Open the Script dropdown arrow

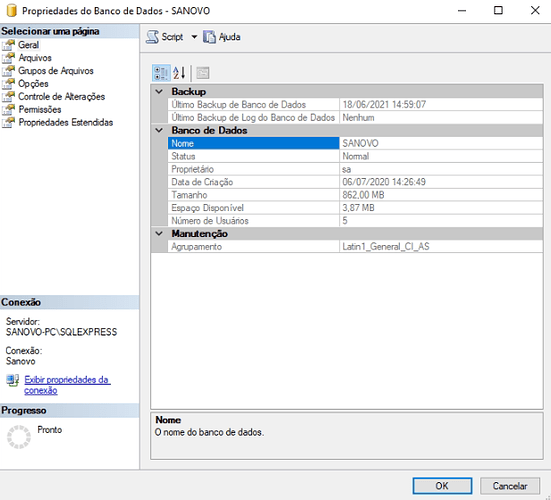pos(194,37)
